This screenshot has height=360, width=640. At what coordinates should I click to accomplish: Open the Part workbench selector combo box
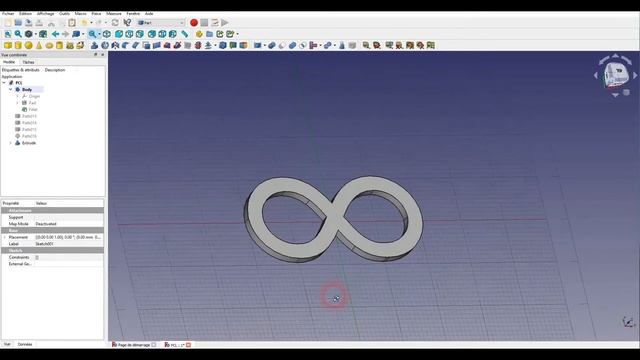point(161,23)
